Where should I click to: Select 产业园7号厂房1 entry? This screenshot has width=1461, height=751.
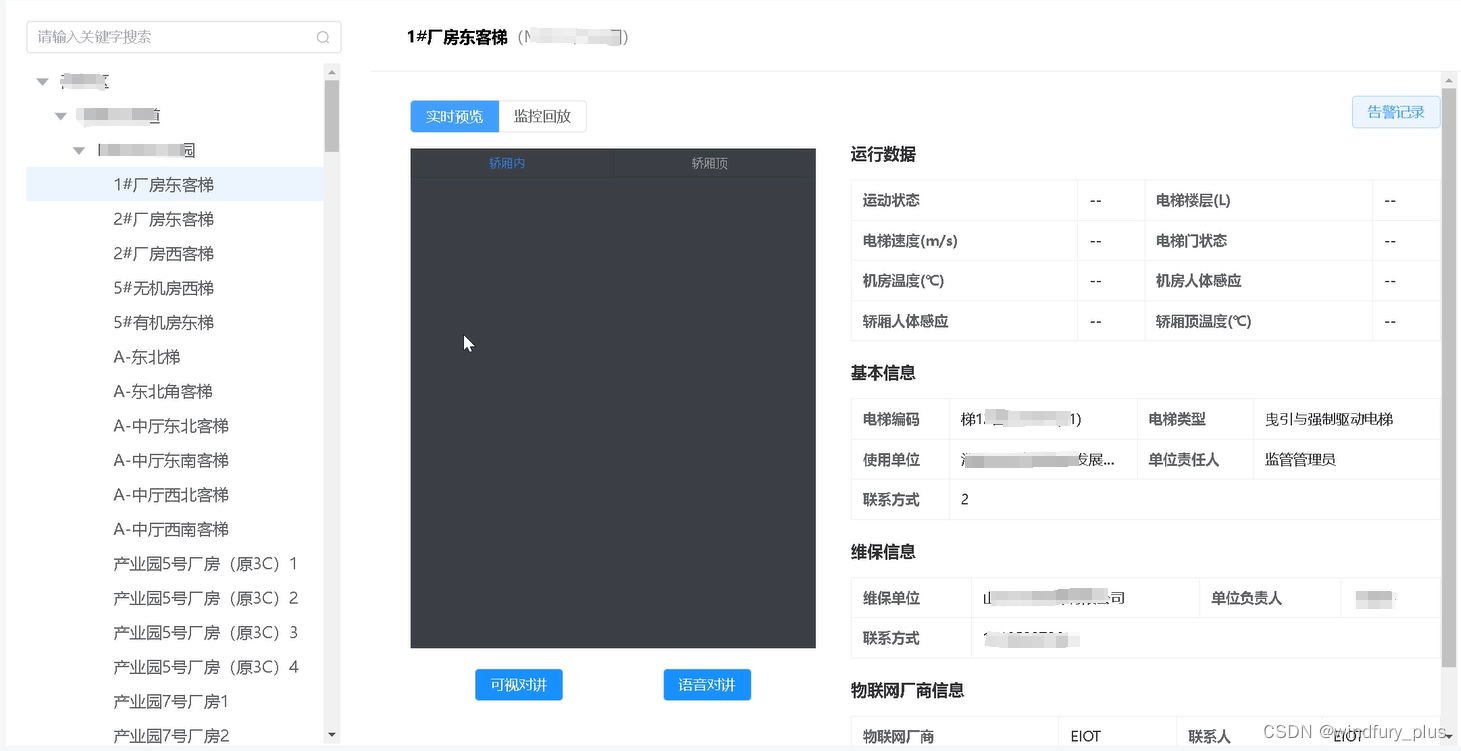point(171,702)
